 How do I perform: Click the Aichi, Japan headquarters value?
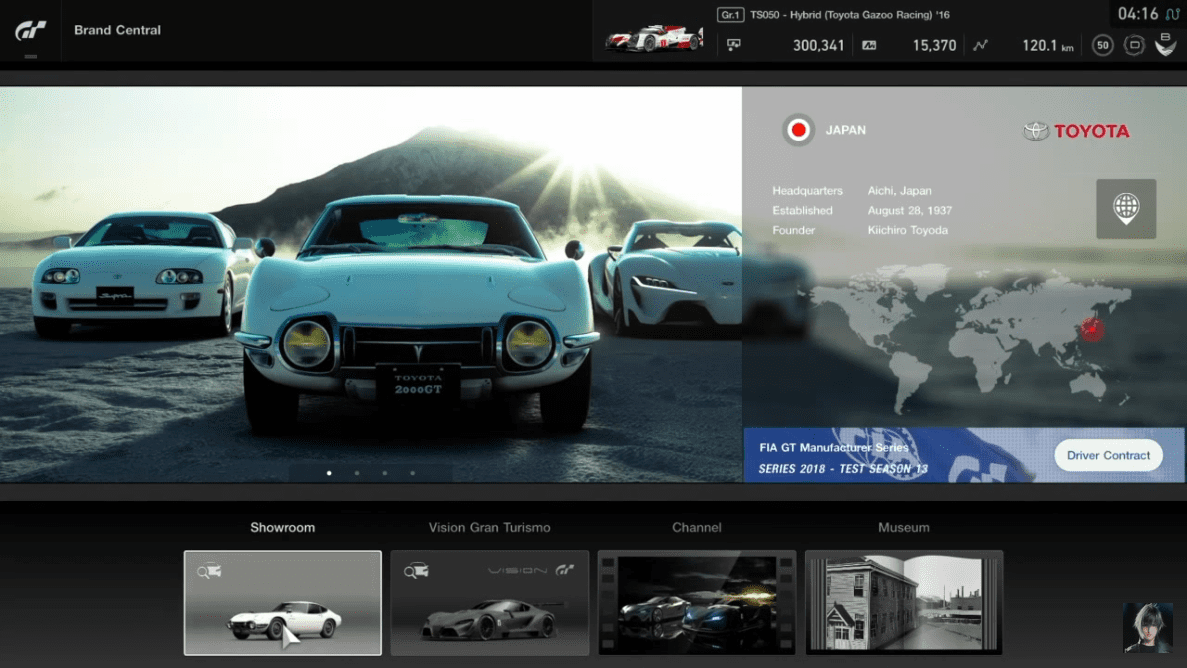point(899,191)
